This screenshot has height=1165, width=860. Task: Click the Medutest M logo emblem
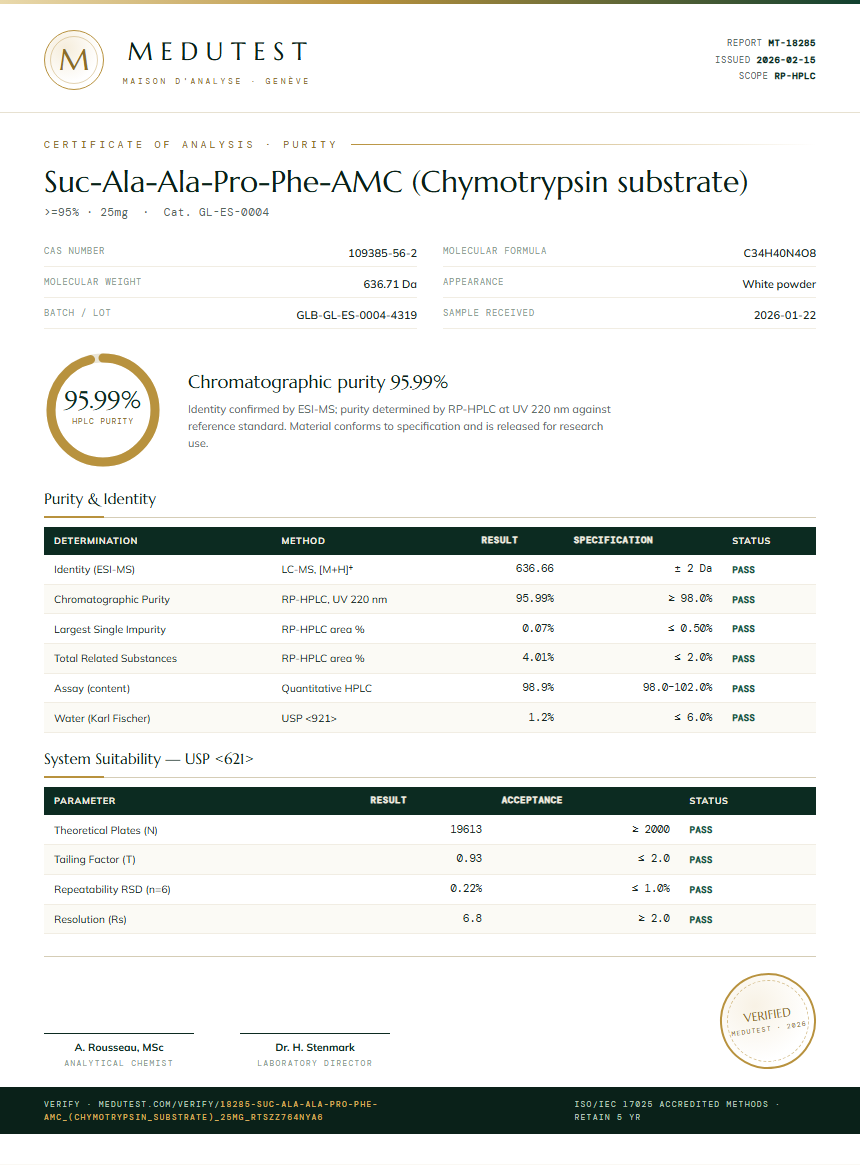point(74,60)
